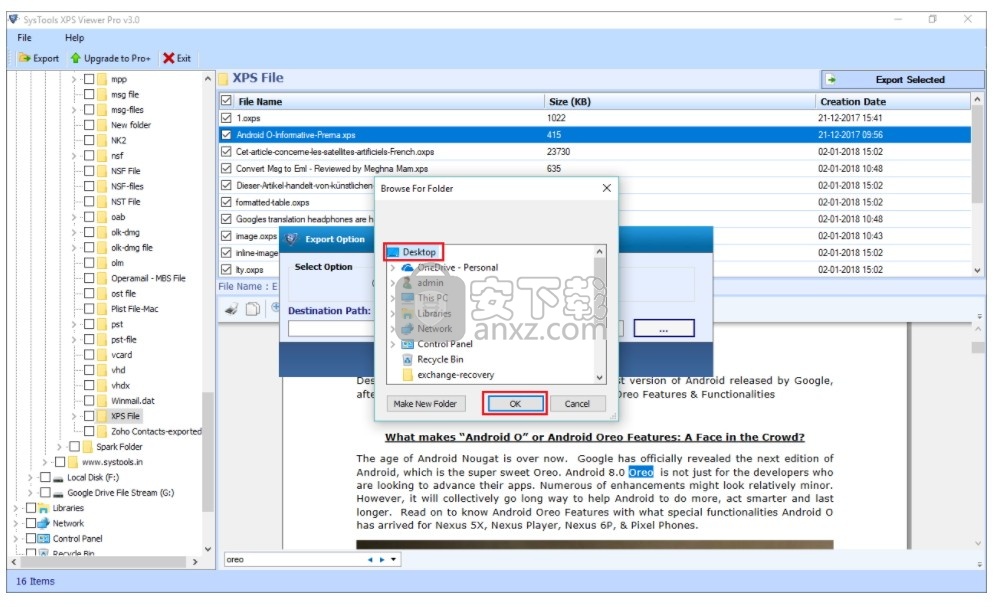Select the Desktop icon in Browse For Folder
The height and width of the screenshot is (607, 1007).
pyautogui.click(x=393, y=252)
